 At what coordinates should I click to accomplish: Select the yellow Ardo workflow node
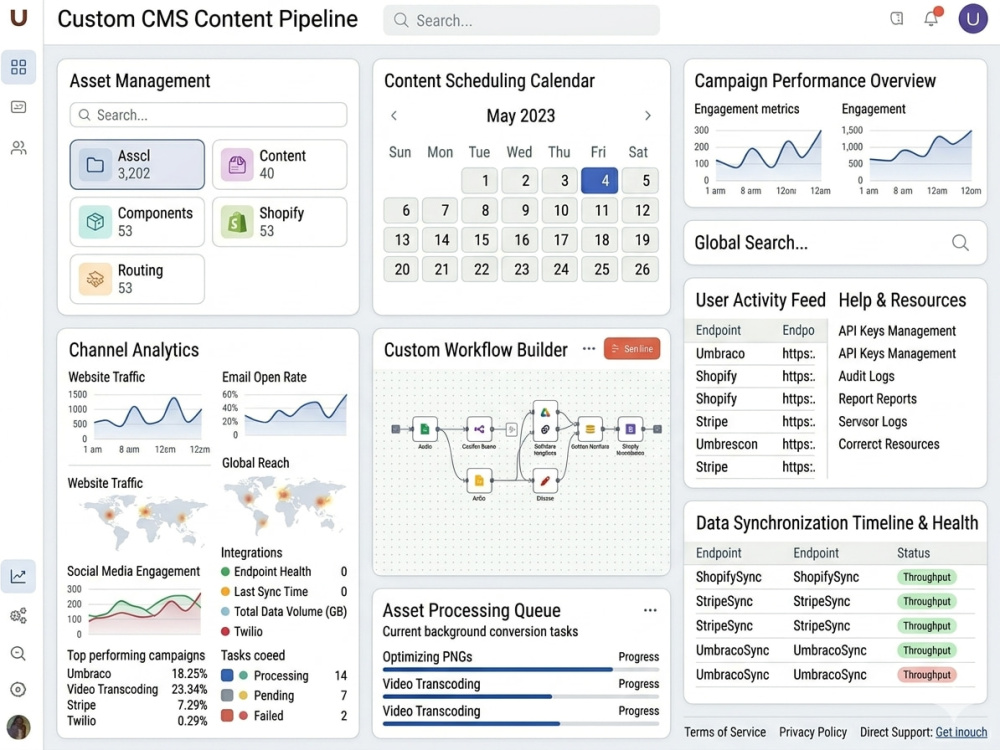coord(479,480)
